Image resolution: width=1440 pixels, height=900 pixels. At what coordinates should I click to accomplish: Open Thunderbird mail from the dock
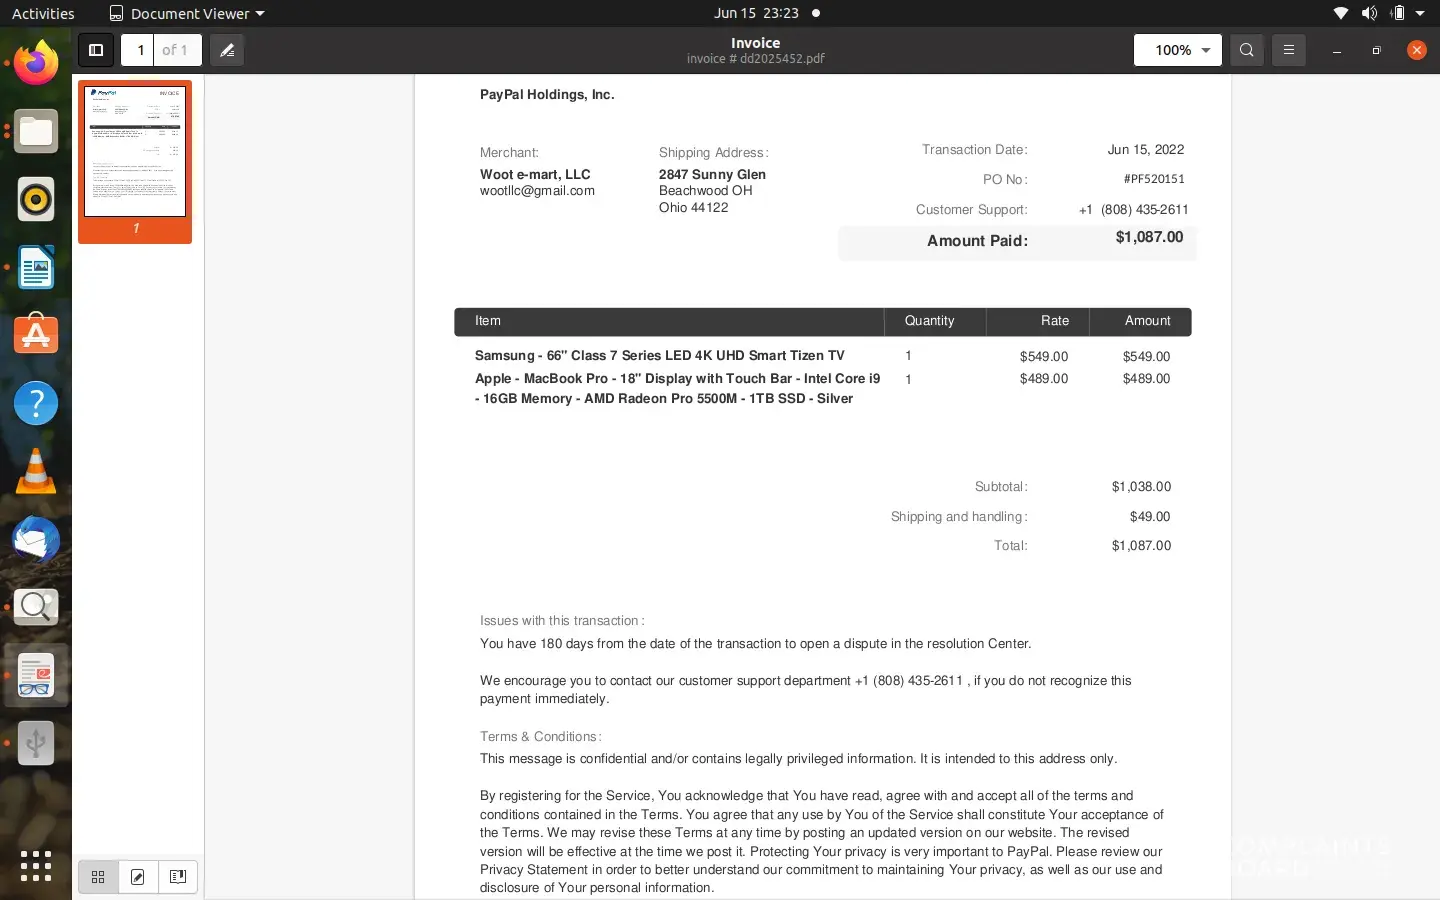36,539
